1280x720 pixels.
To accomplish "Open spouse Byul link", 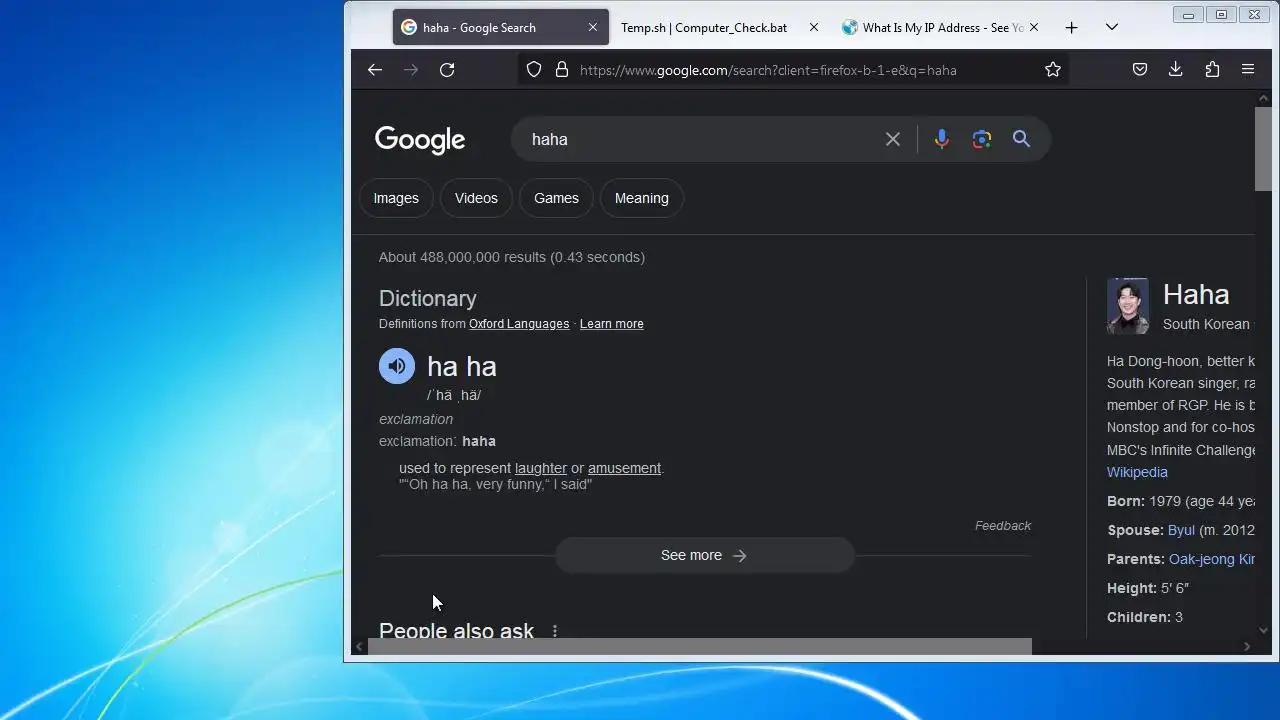I will pyautogui.click(x=1181, y=530).
